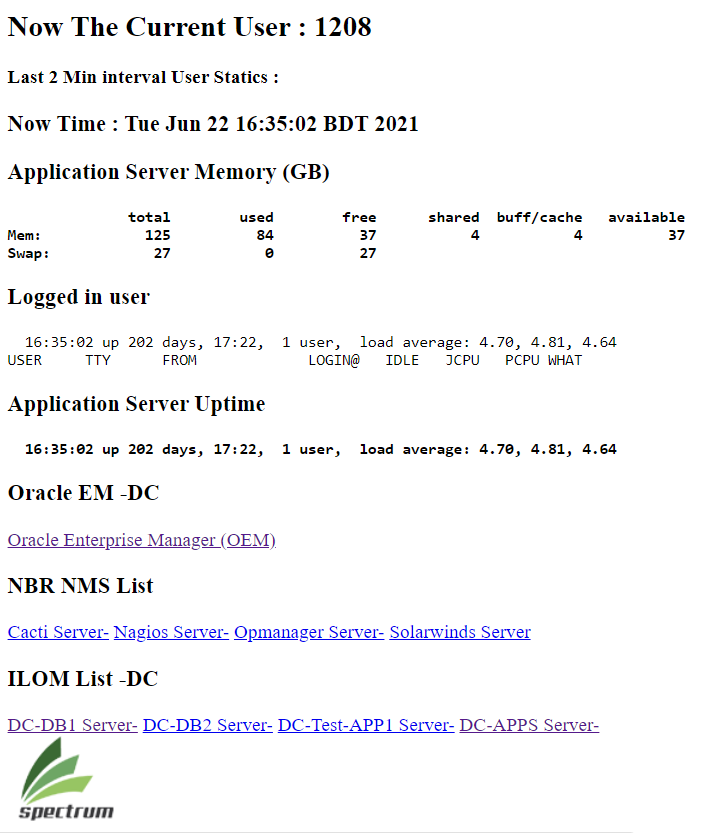721x833 pixels.
Task: Open the DC-DB2 Server ILOM link
Action: [x=208, y=725]
